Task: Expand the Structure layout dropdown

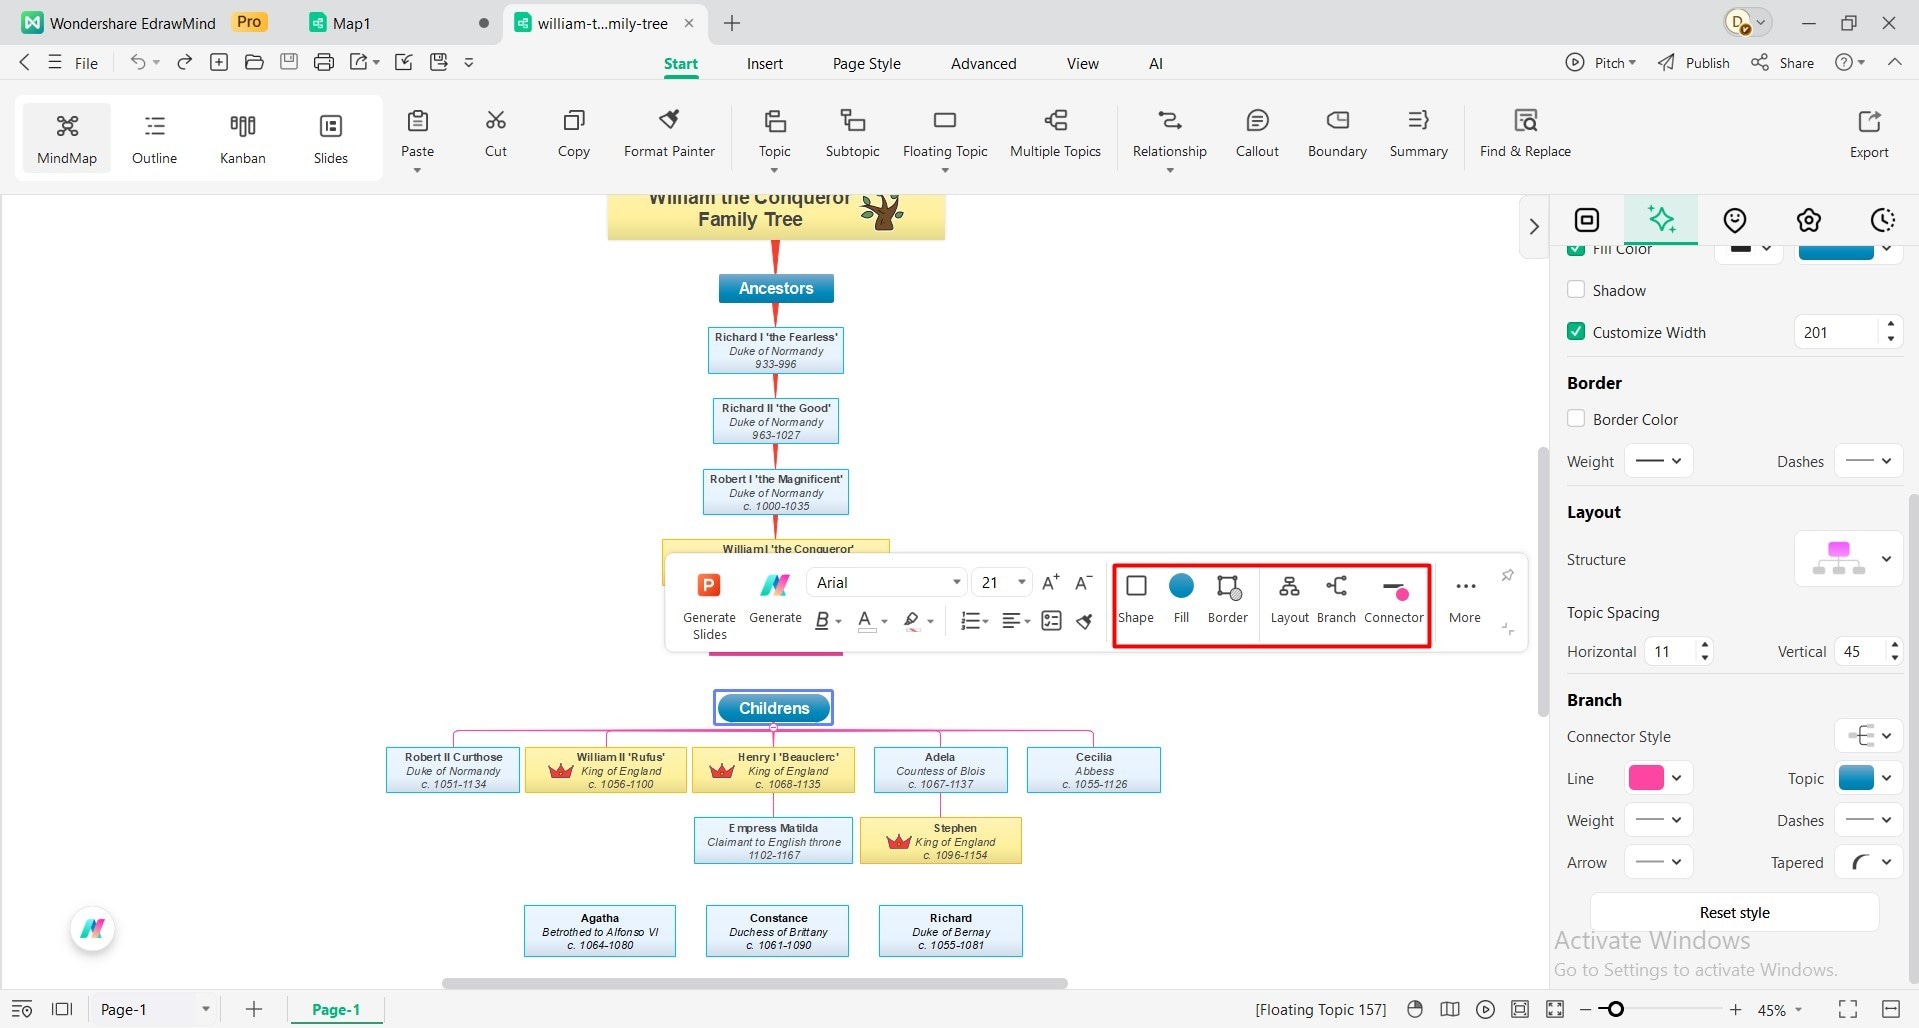Action: click(1848, 559)
